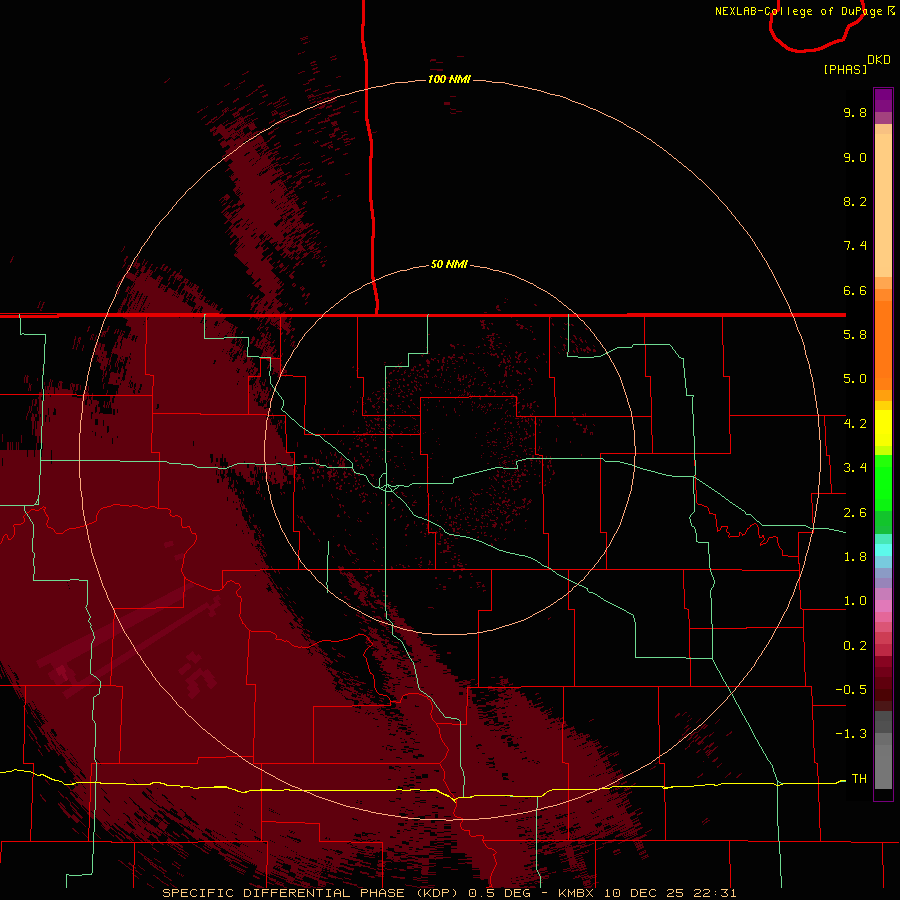Viewport: 900px width, 900px height.
Task: Click the 2.6 scale value
Action: click(855, 513)
